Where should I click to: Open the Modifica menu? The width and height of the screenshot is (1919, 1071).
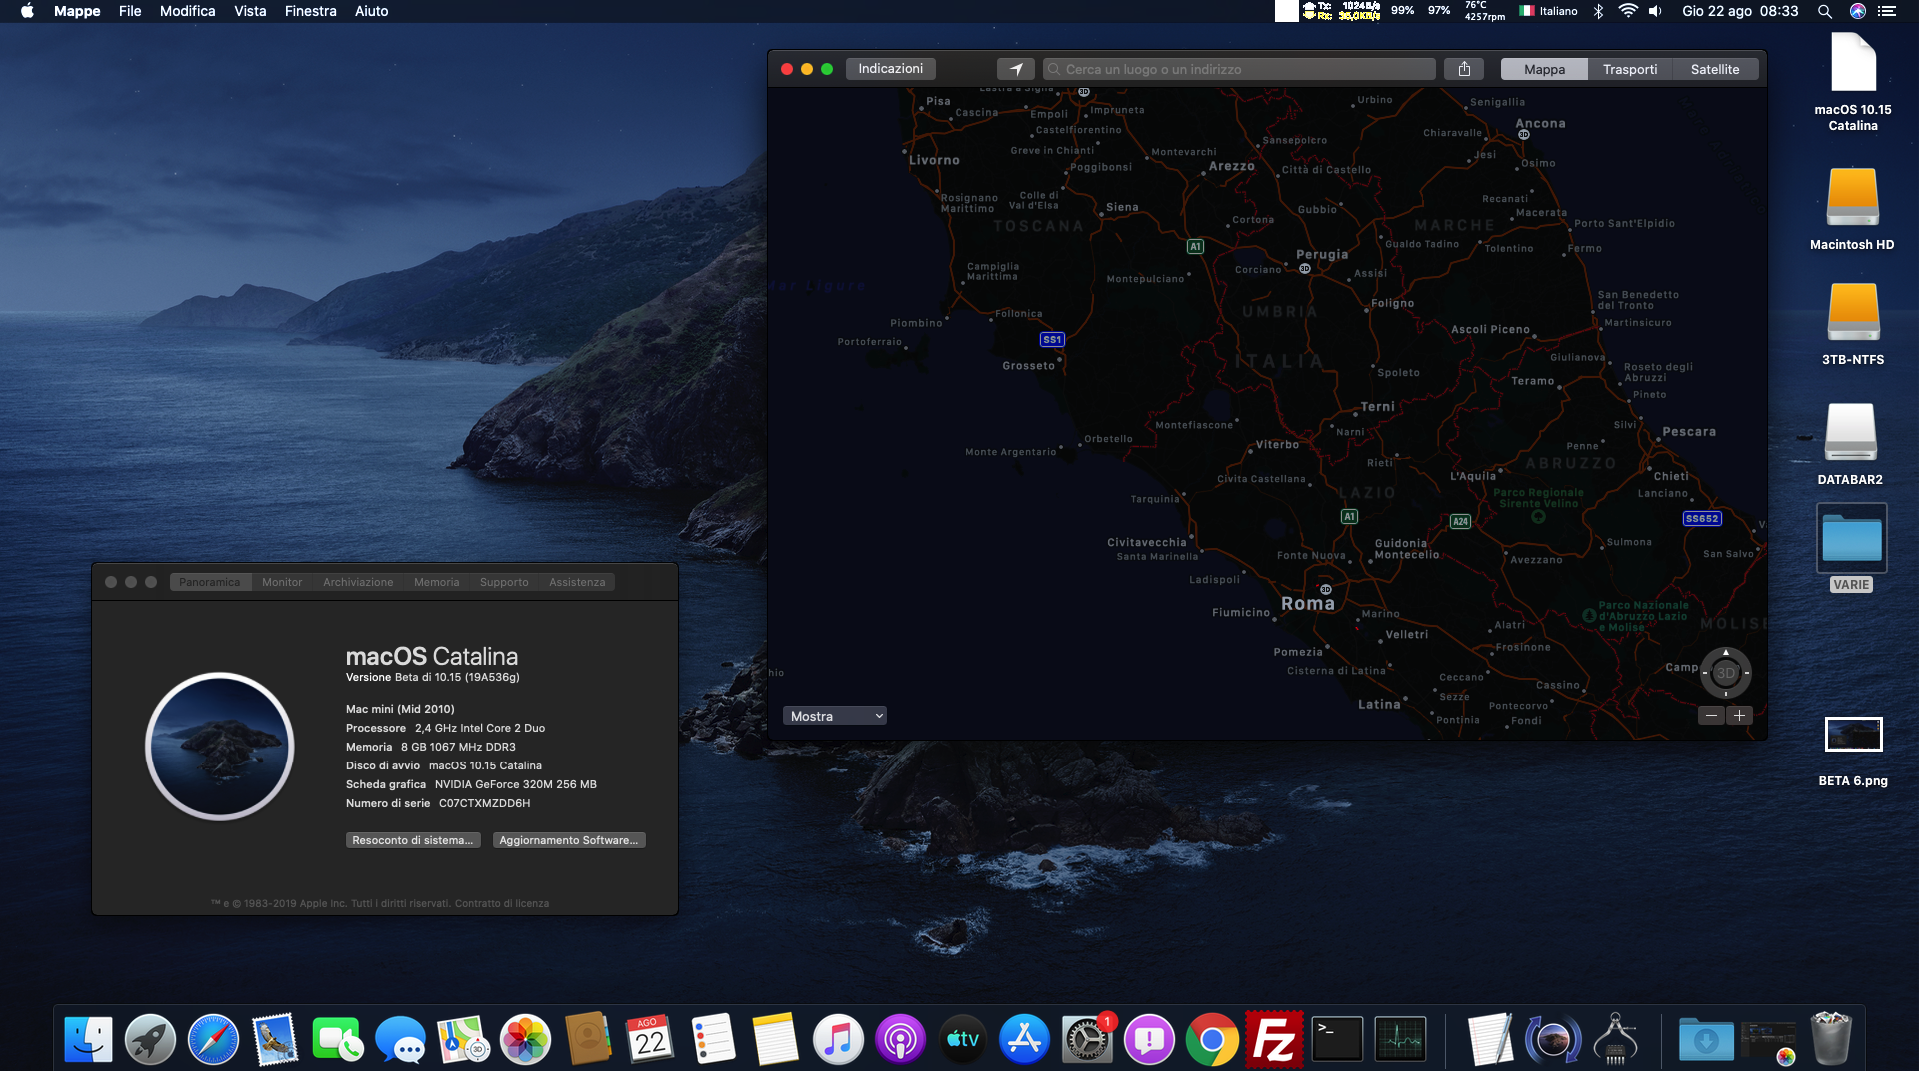pyautogui.click(x=188, y=11)
